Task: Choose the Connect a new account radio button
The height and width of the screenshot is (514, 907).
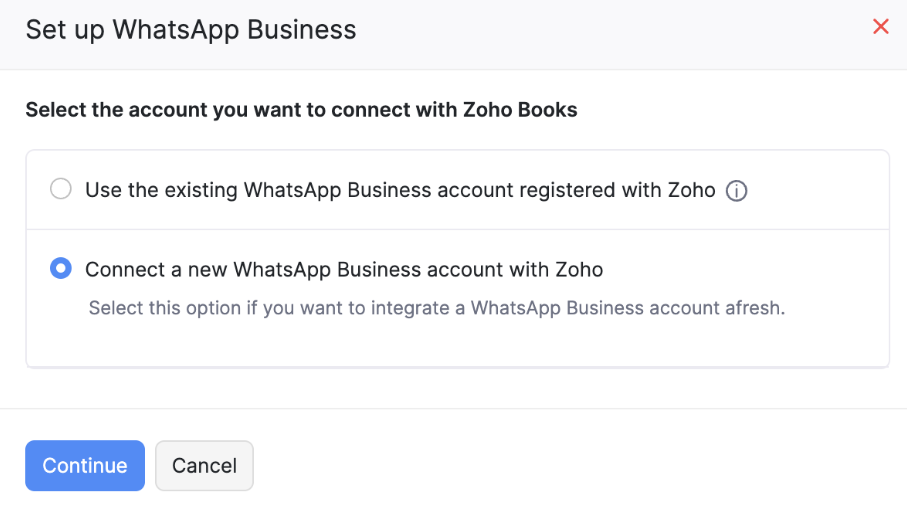Action: [x=61, y=269]
